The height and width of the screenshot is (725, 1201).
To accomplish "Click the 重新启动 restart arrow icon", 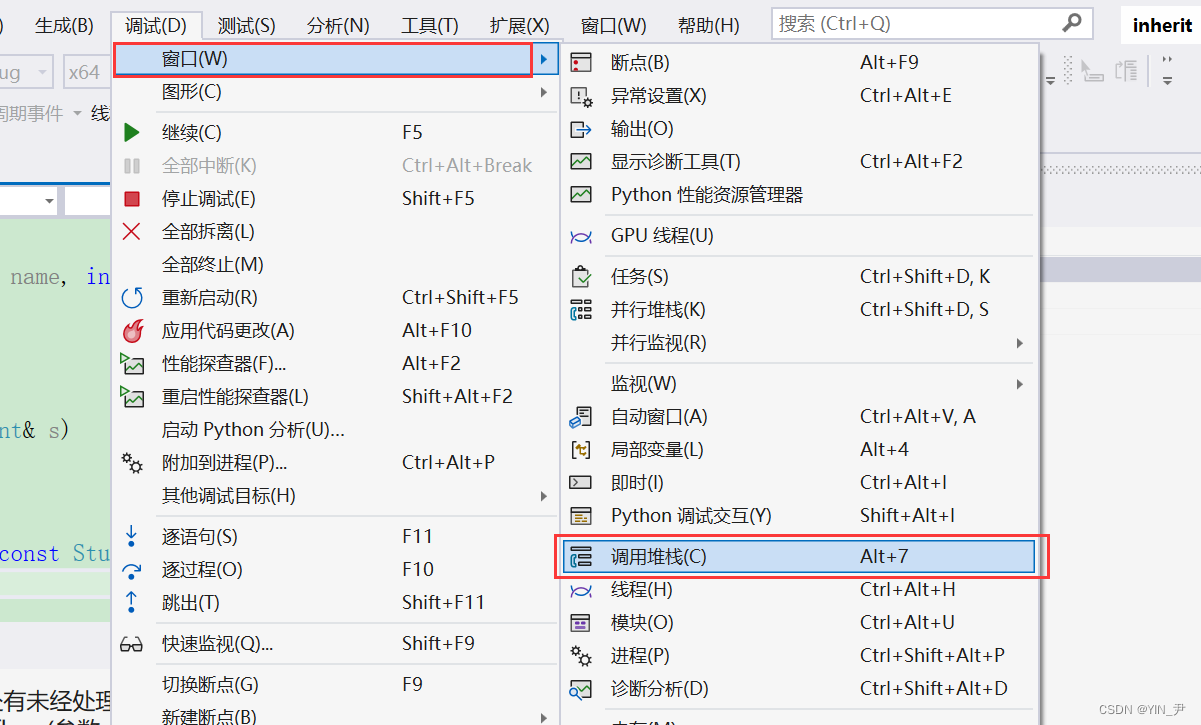I will pyautogui.click(x=132, y=297).
